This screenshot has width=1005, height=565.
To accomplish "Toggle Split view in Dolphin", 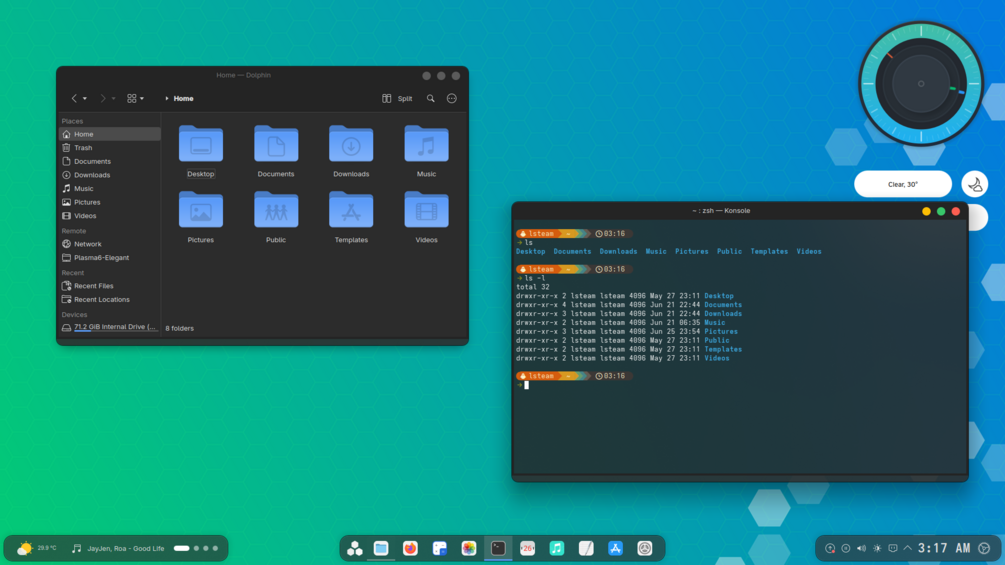I will click(x=397, y=99).
